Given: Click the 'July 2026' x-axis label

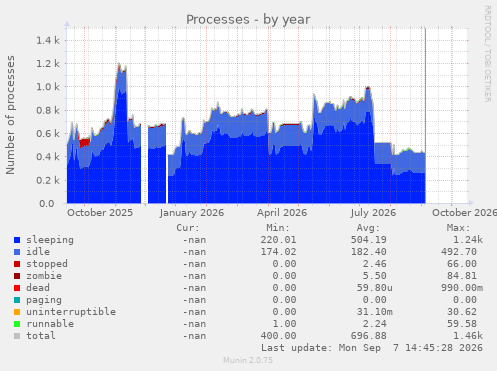Looking at the screenshot, I should (373, 213).
